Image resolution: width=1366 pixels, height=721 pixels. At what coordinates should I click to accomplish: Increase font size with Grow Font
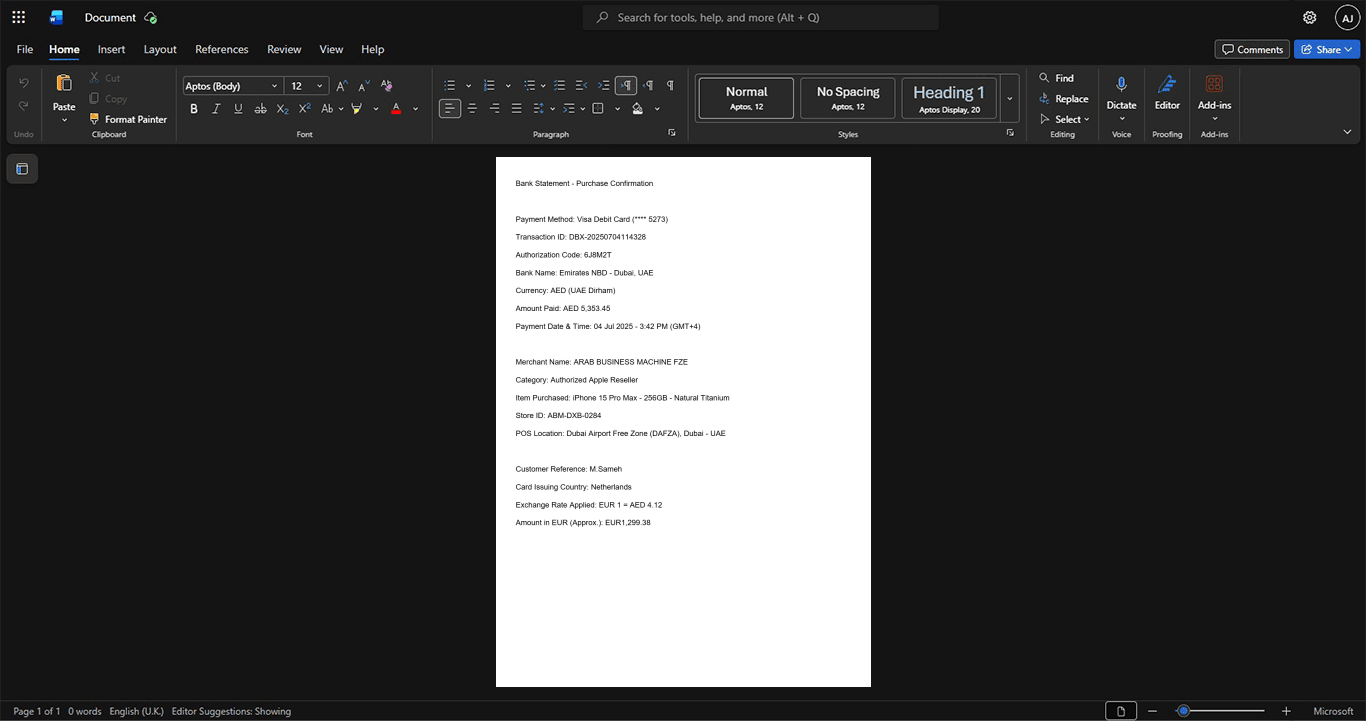tap(342, 86)
